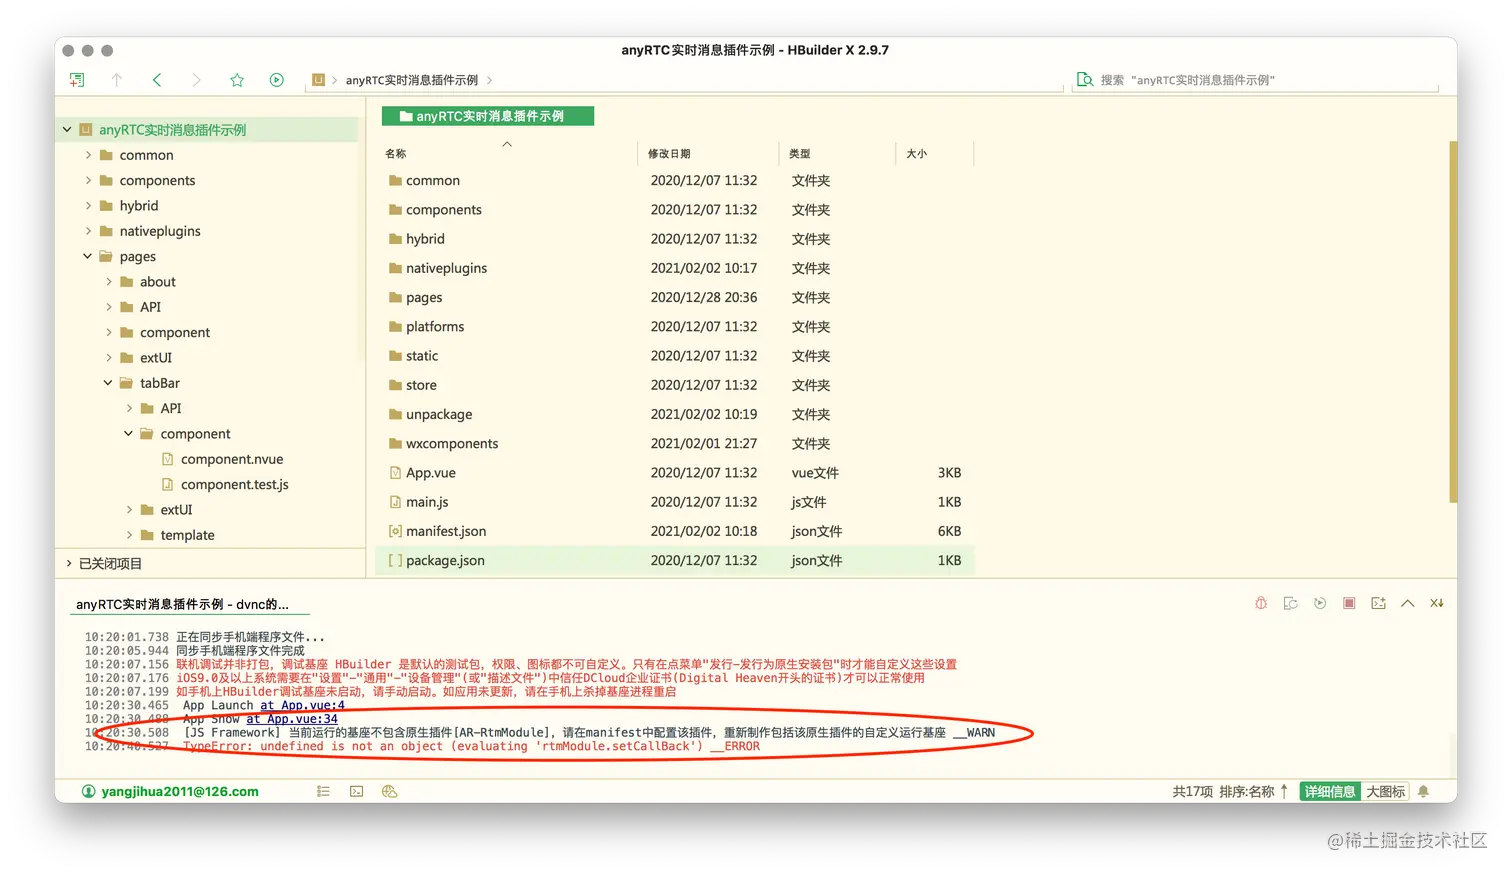The height and width of the screenshot is (875, 1512).
Task: Click the globe browser icon in status bar
Action: pos(390,791)
